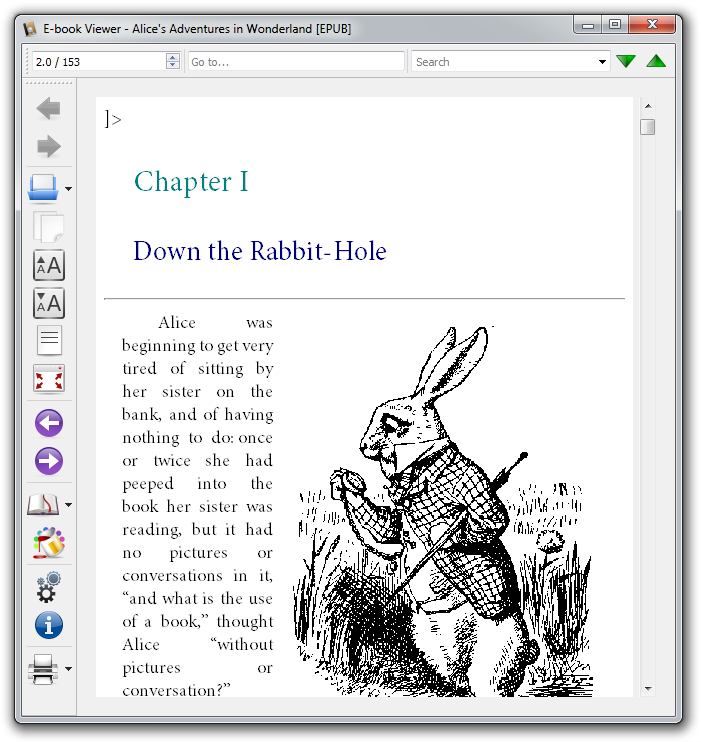Click the Down the Rabbit-Hole heading
This screenshot has width=701, height=742.
click(x=260, y=251)
